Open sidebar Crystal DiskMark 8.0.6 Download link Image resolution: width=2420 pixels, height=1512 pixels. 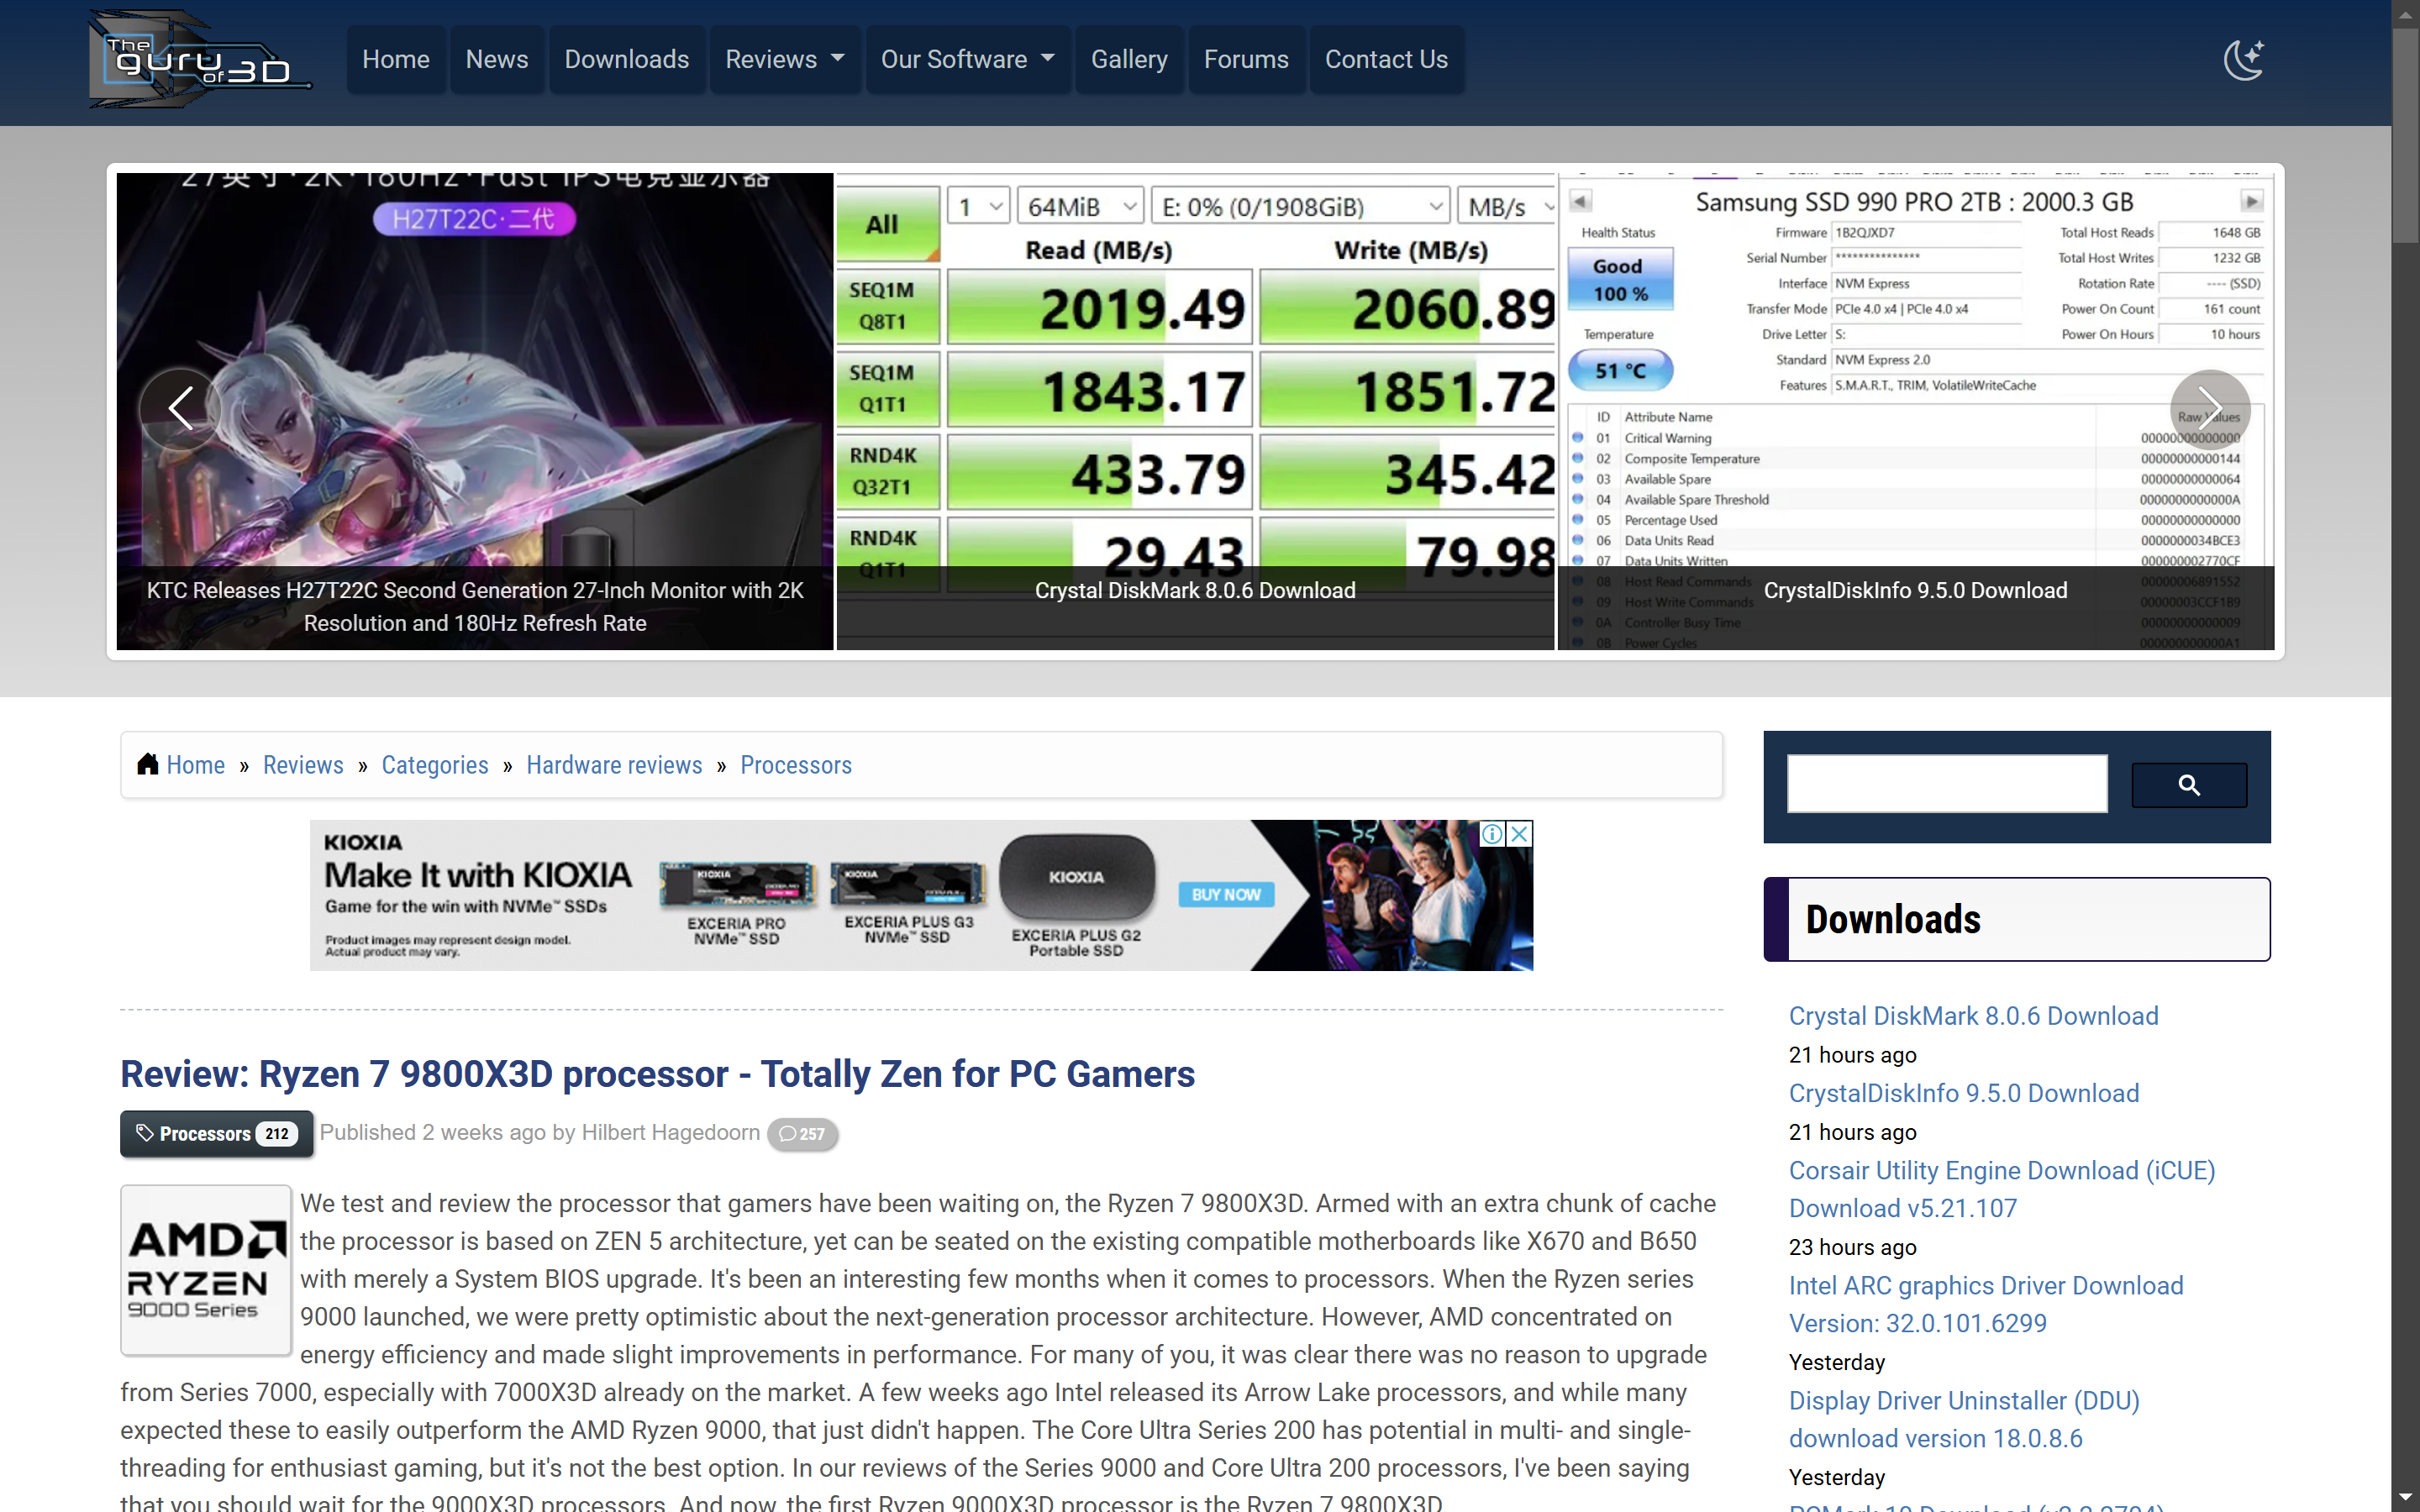click(x=1973, y=1016)
